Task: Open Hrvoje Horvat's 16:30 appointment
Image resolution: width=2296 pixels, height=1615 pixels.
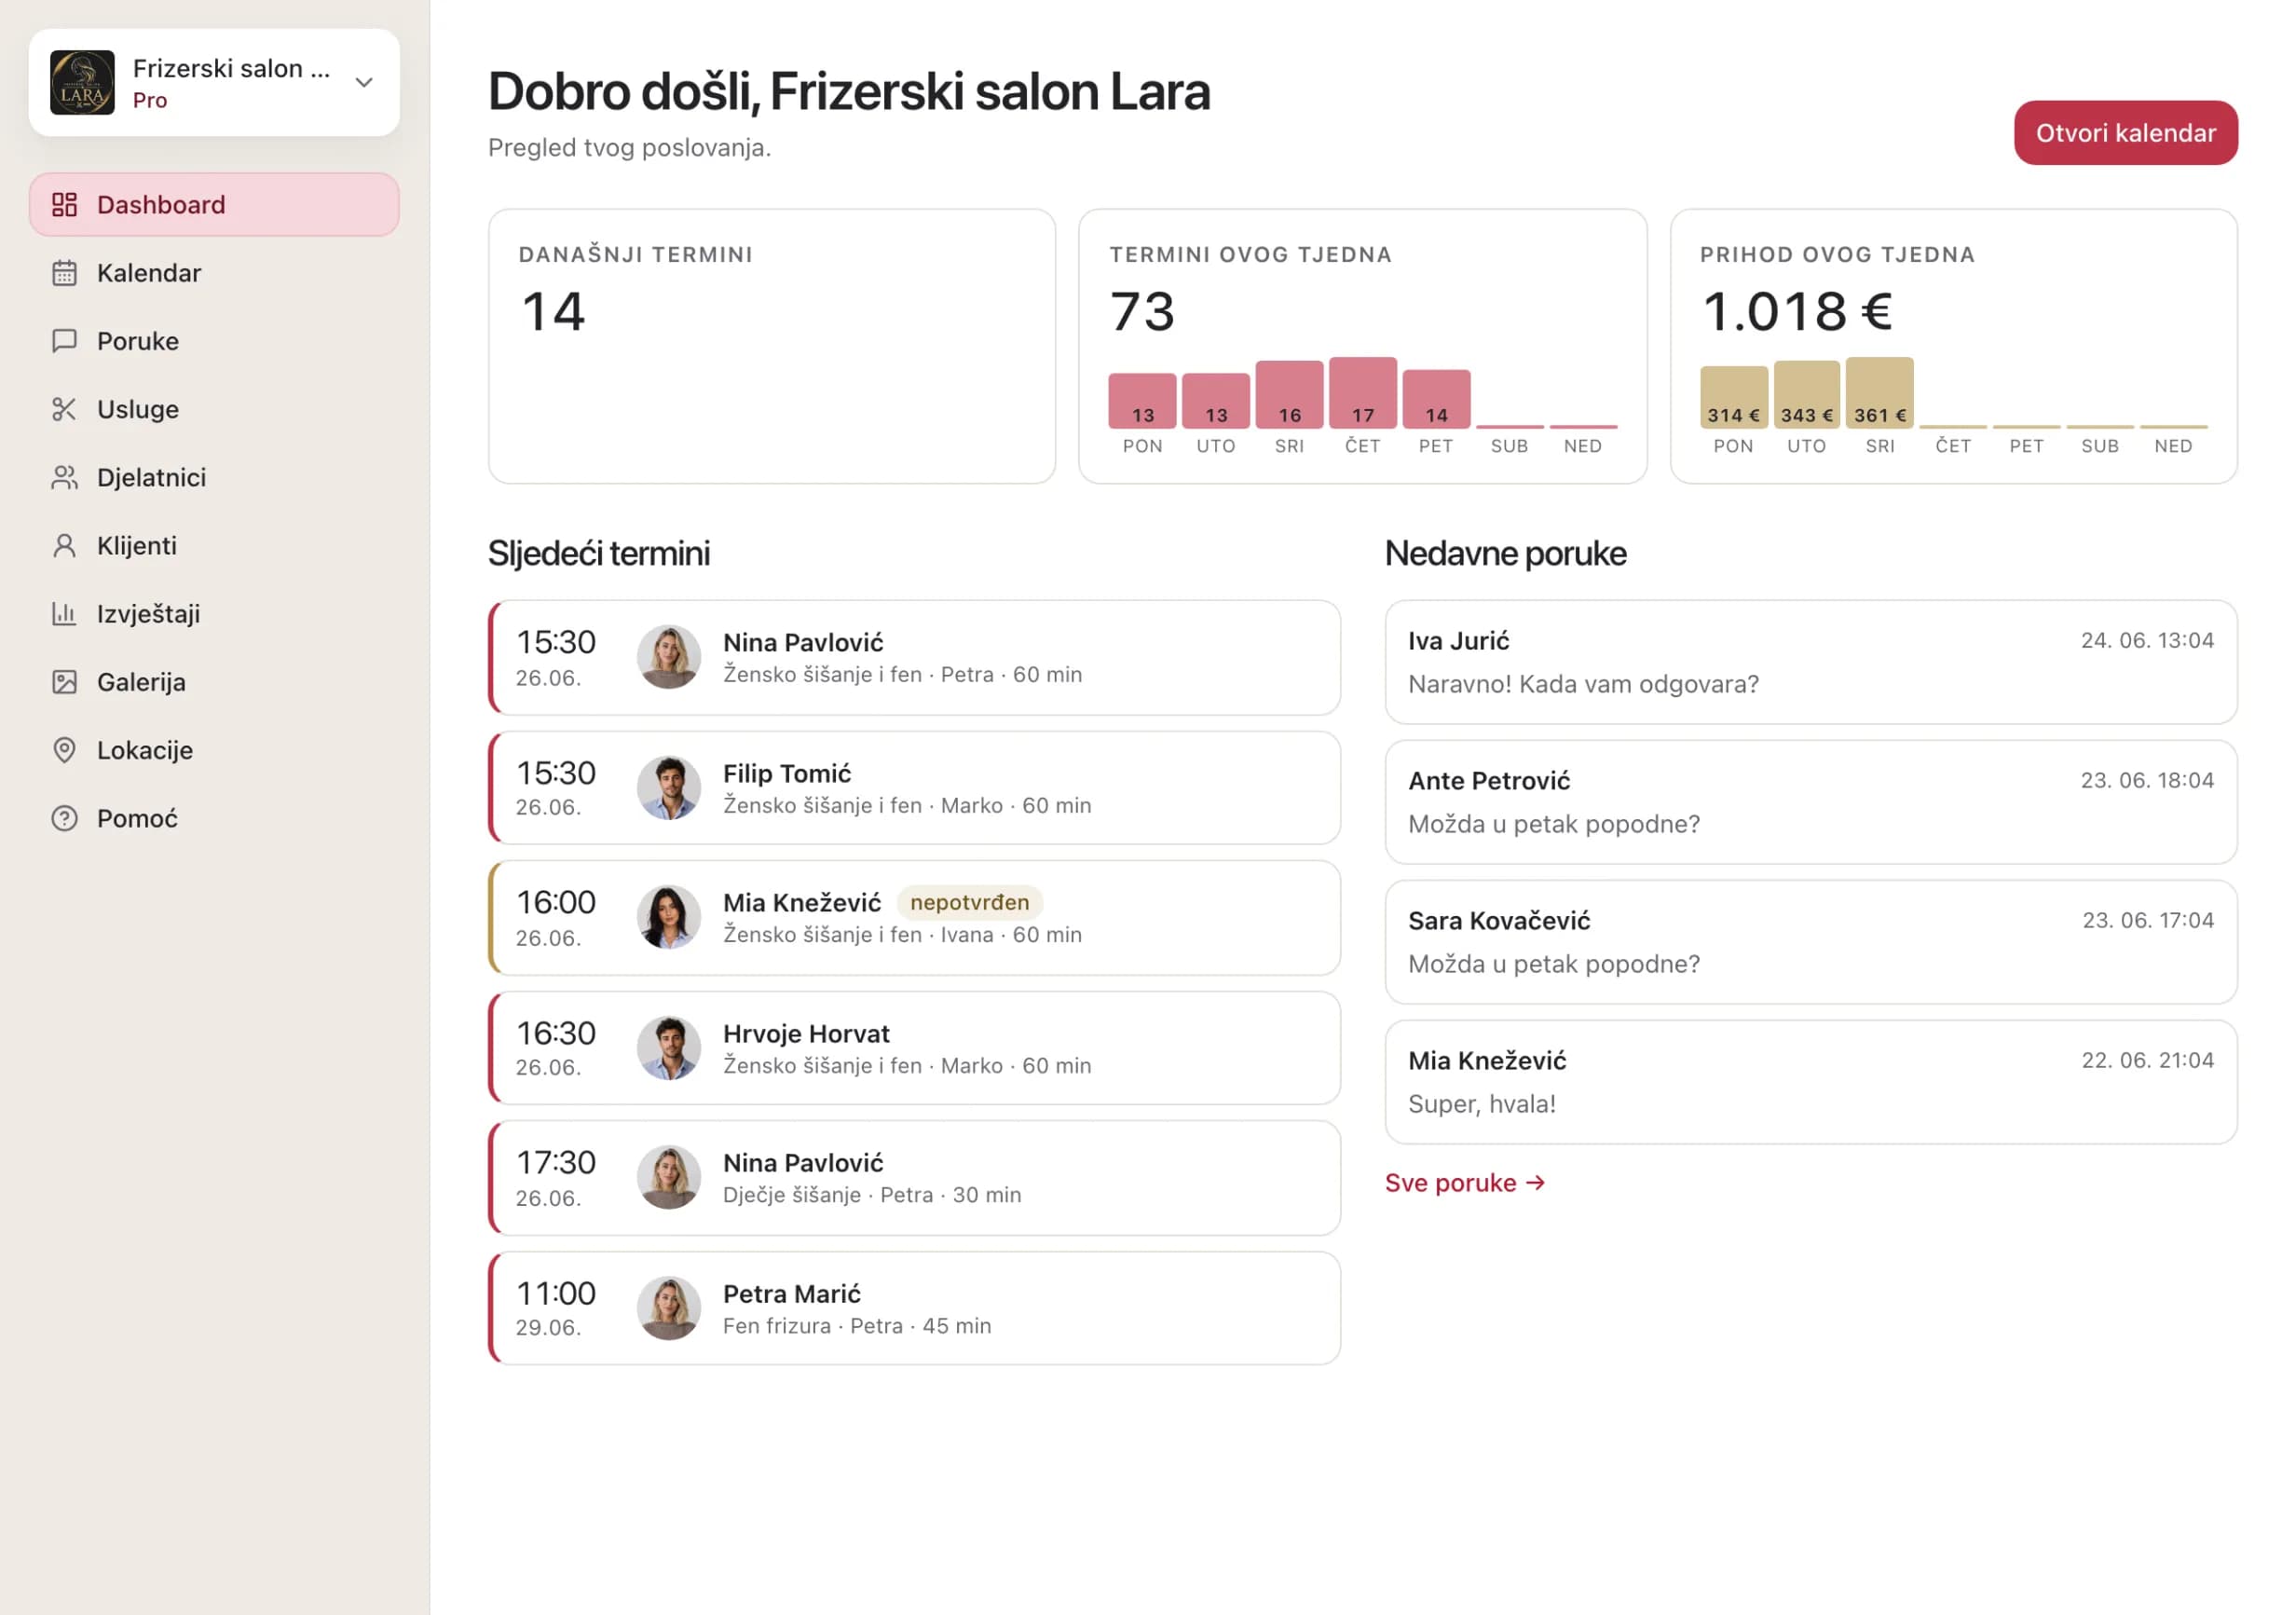Action: coord(914,1048)
